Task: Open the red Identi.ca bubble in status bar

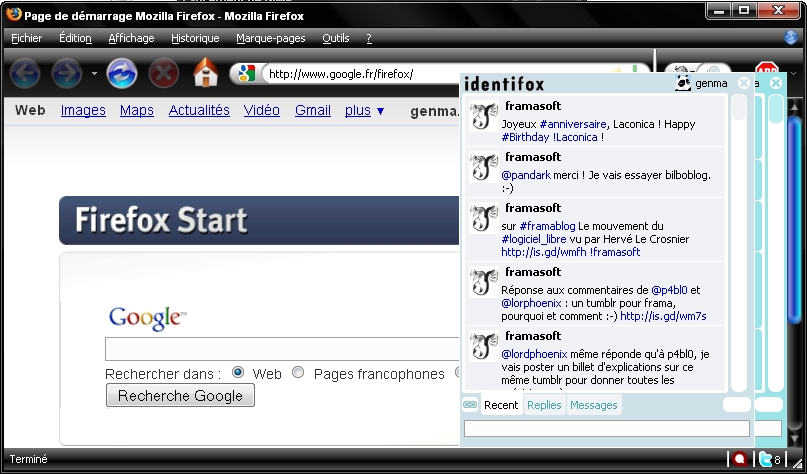Action: 740,459
